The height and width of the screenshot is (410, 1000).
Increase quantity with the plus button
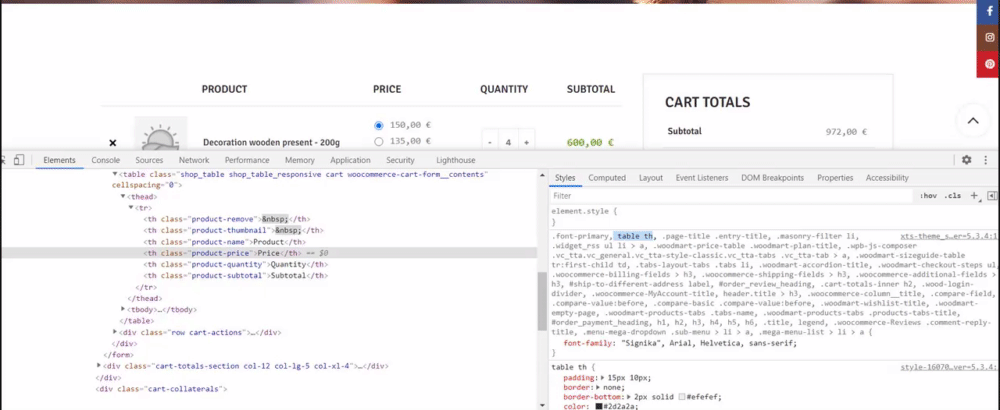coord(526,142)
